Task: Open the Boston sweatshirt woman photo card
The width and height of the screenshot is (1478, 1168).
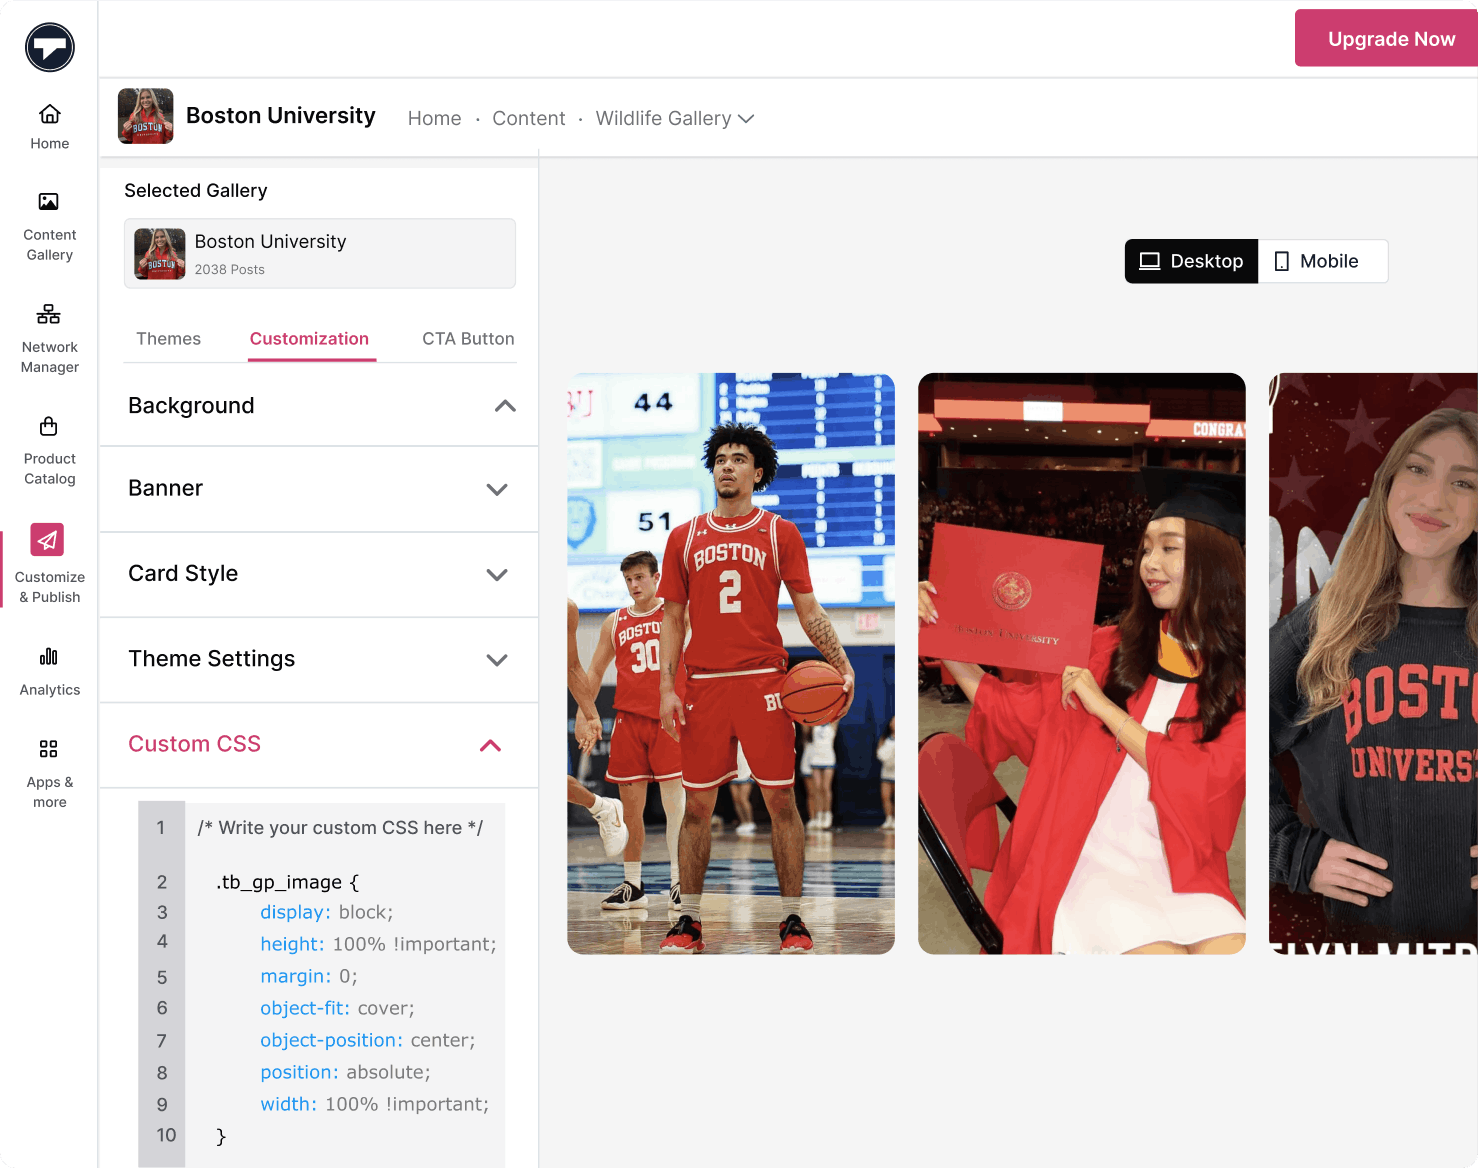Action: (x=1373, y=663)
